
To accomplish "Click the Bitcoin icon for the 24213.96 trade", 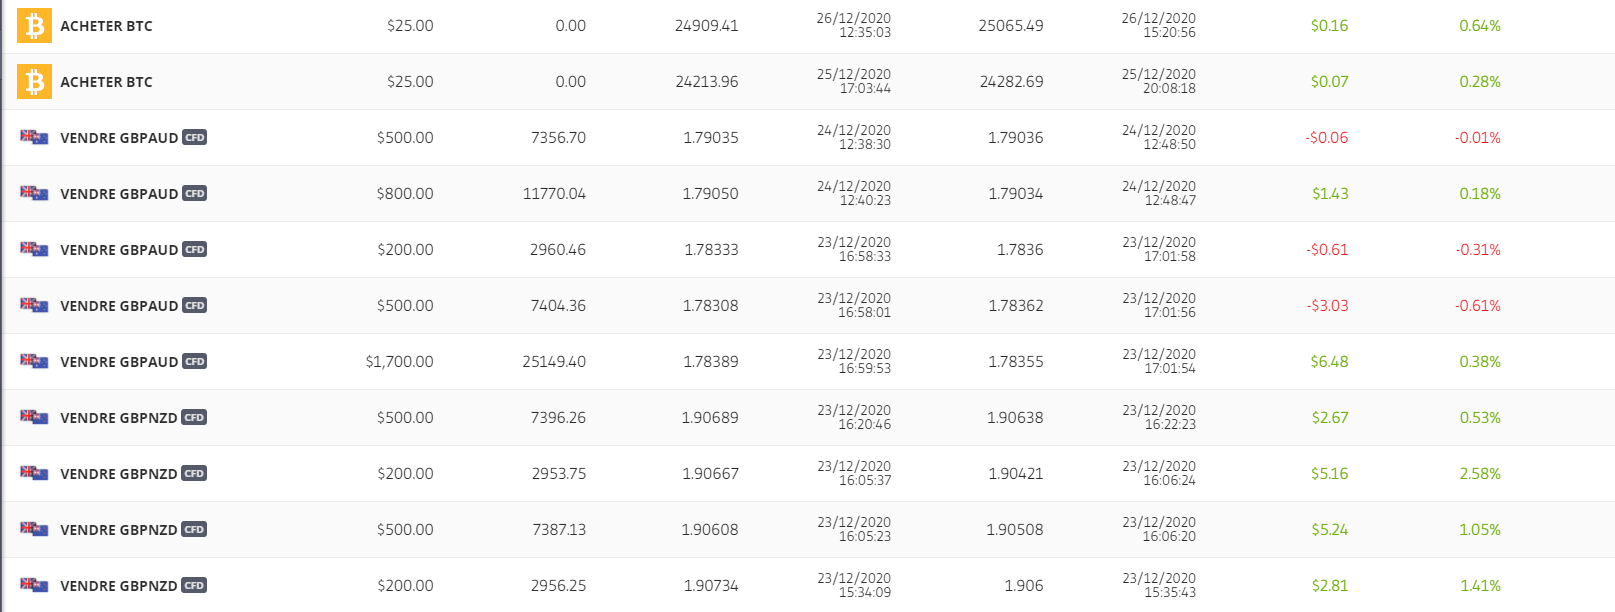I will tap(34, 82).
